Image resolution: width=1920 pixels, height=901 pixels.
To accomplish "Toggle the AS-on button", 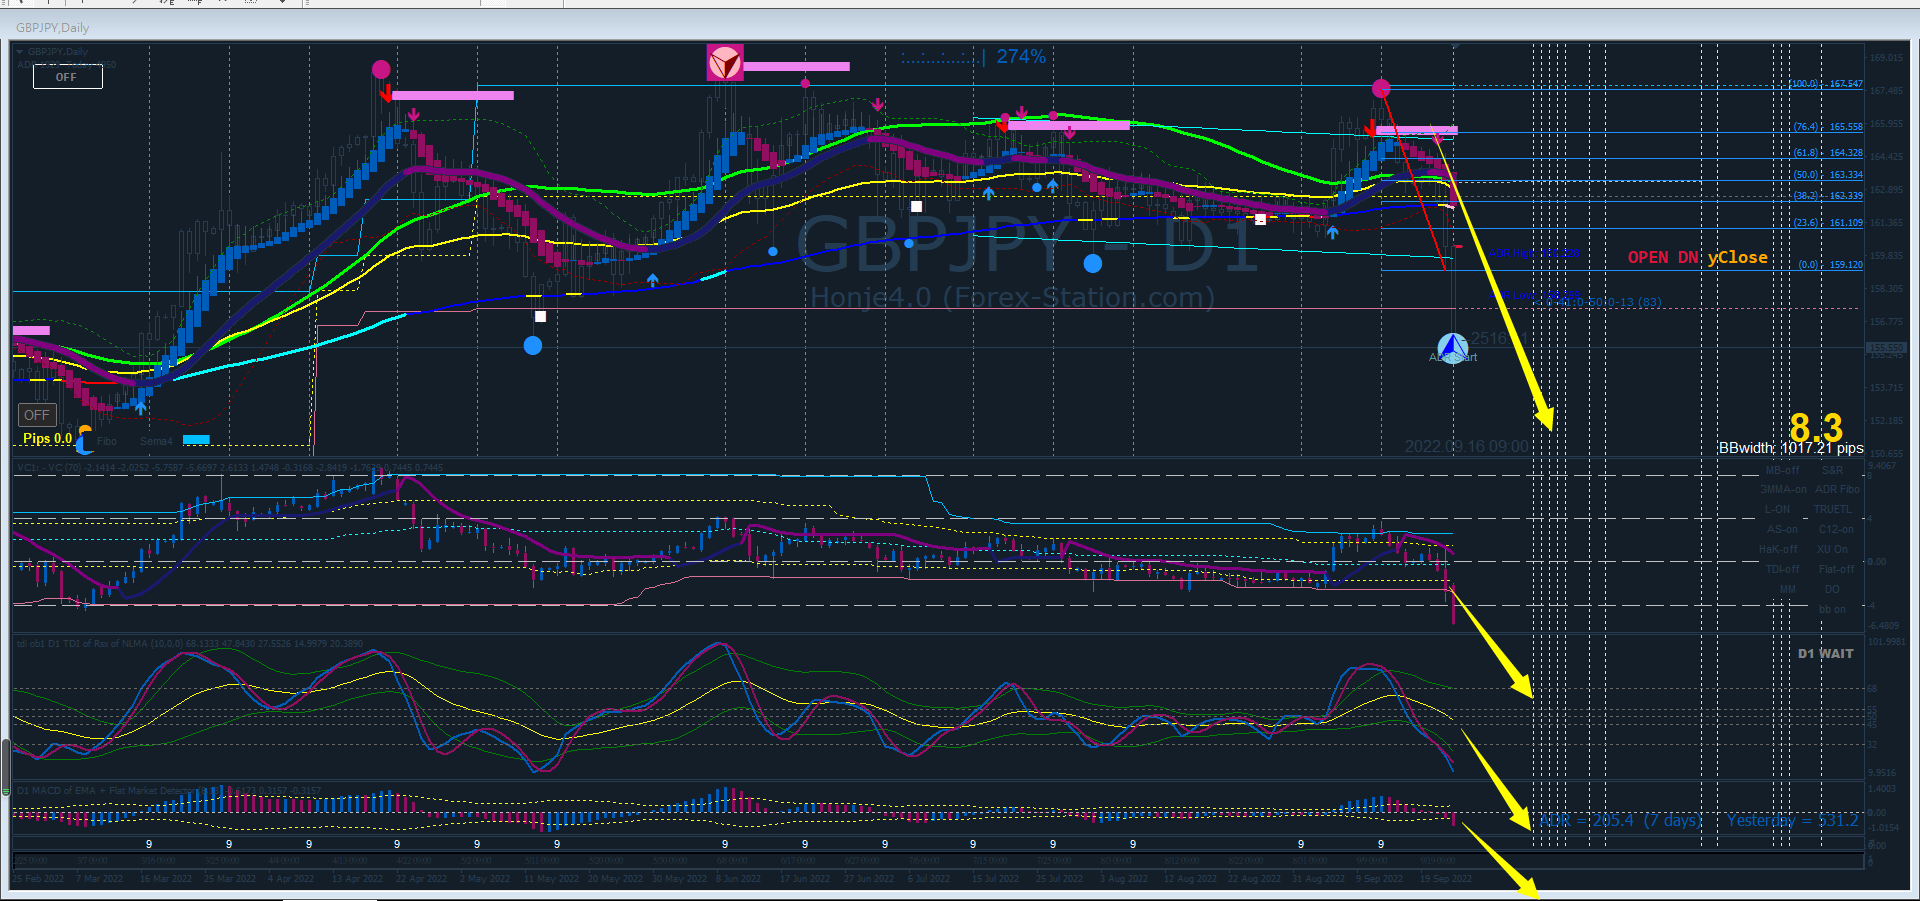I will coord(1782,530).
